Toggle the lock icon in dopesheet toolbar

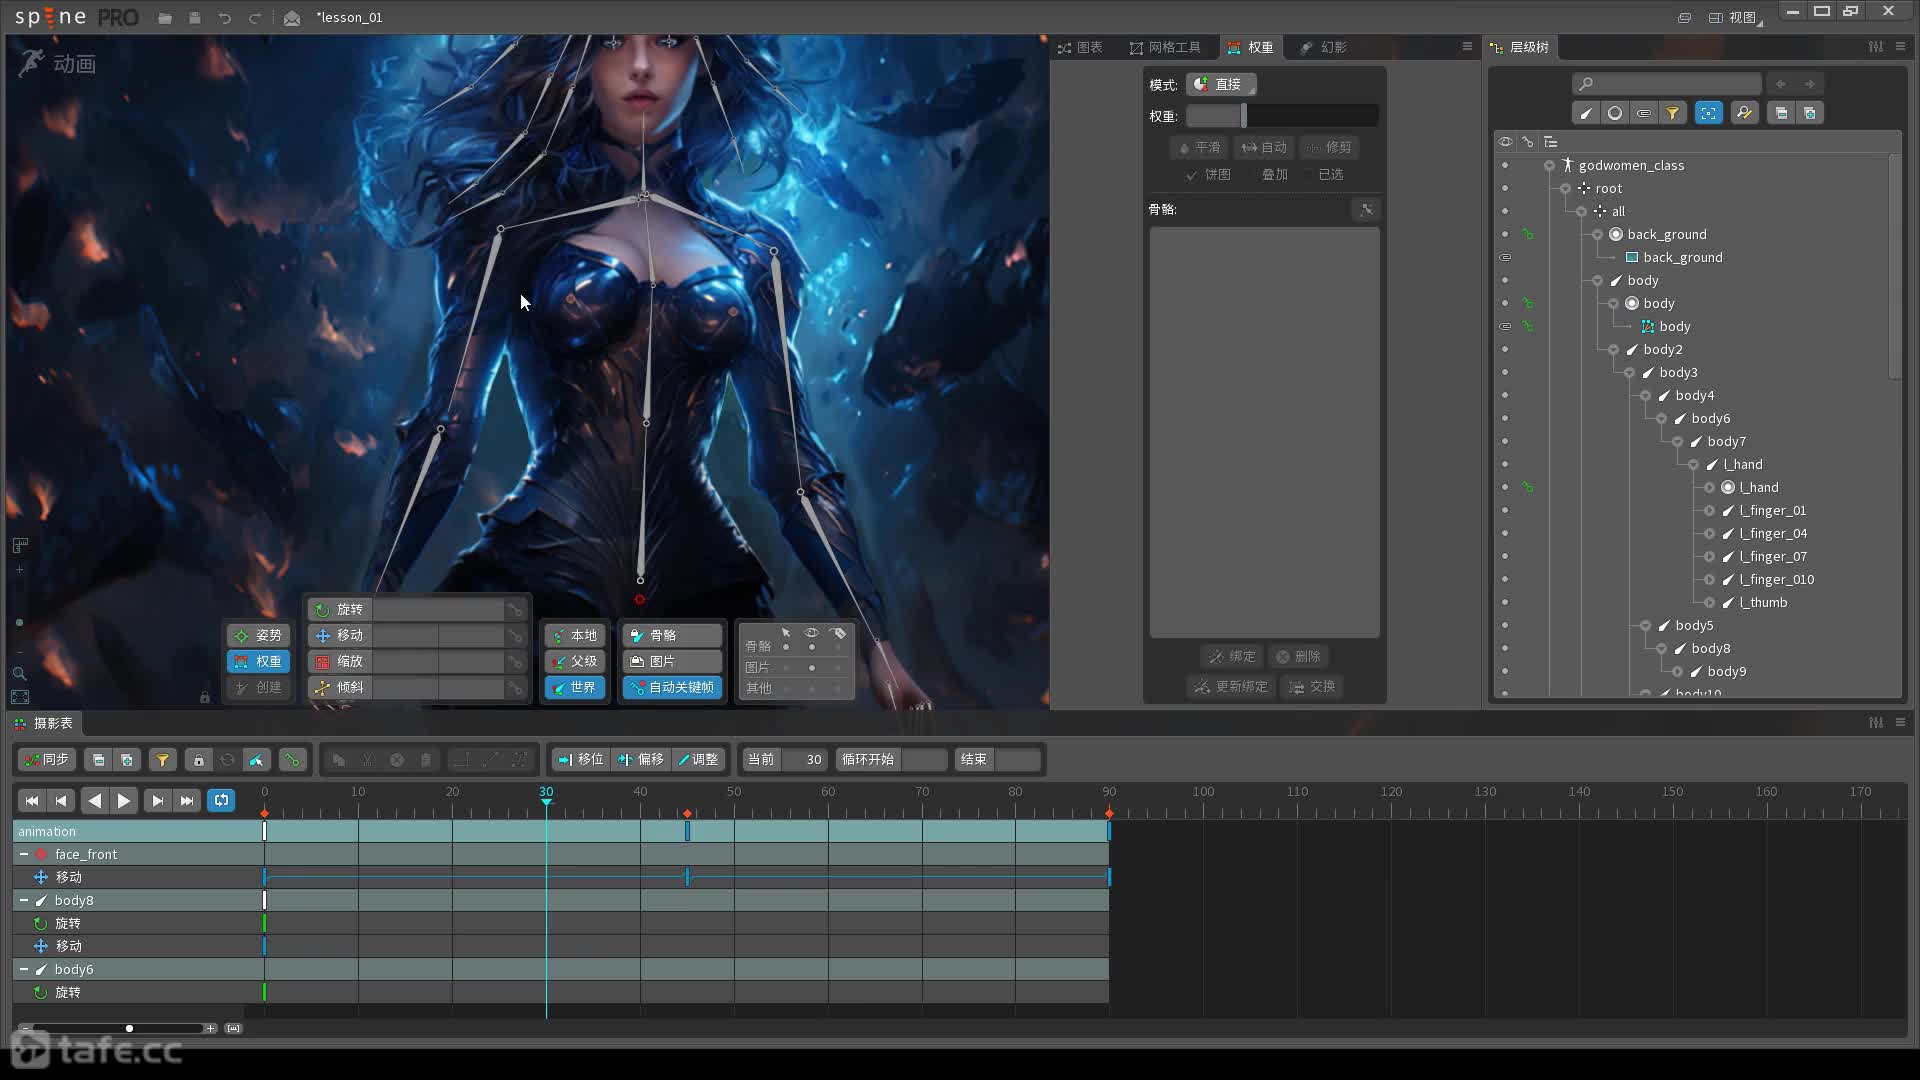(198, 760)
